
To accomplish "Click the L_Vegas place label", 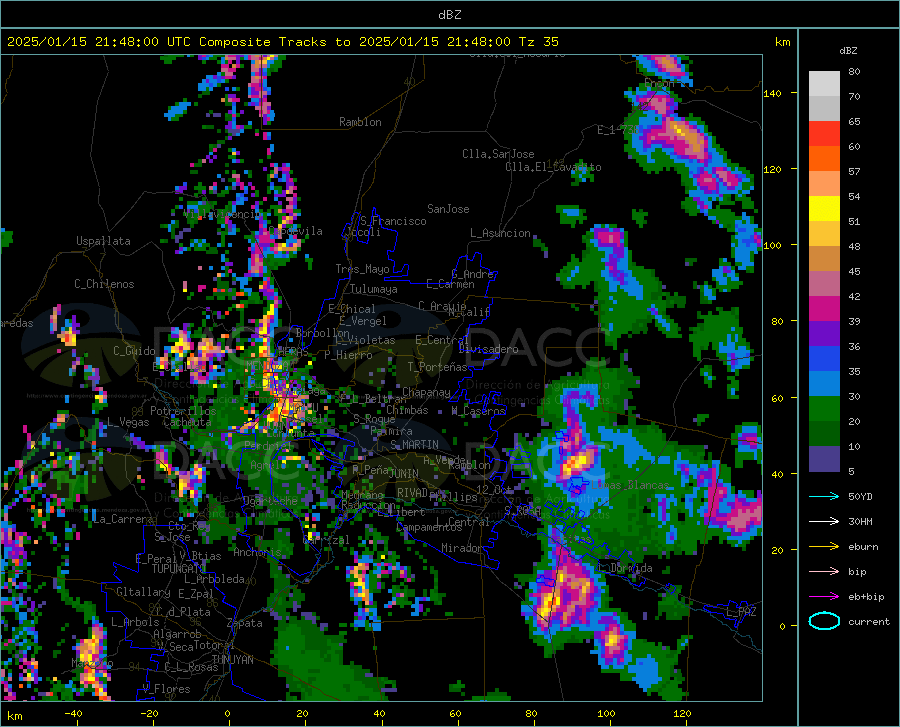I will pyautogui.click(x=128, y=422).
